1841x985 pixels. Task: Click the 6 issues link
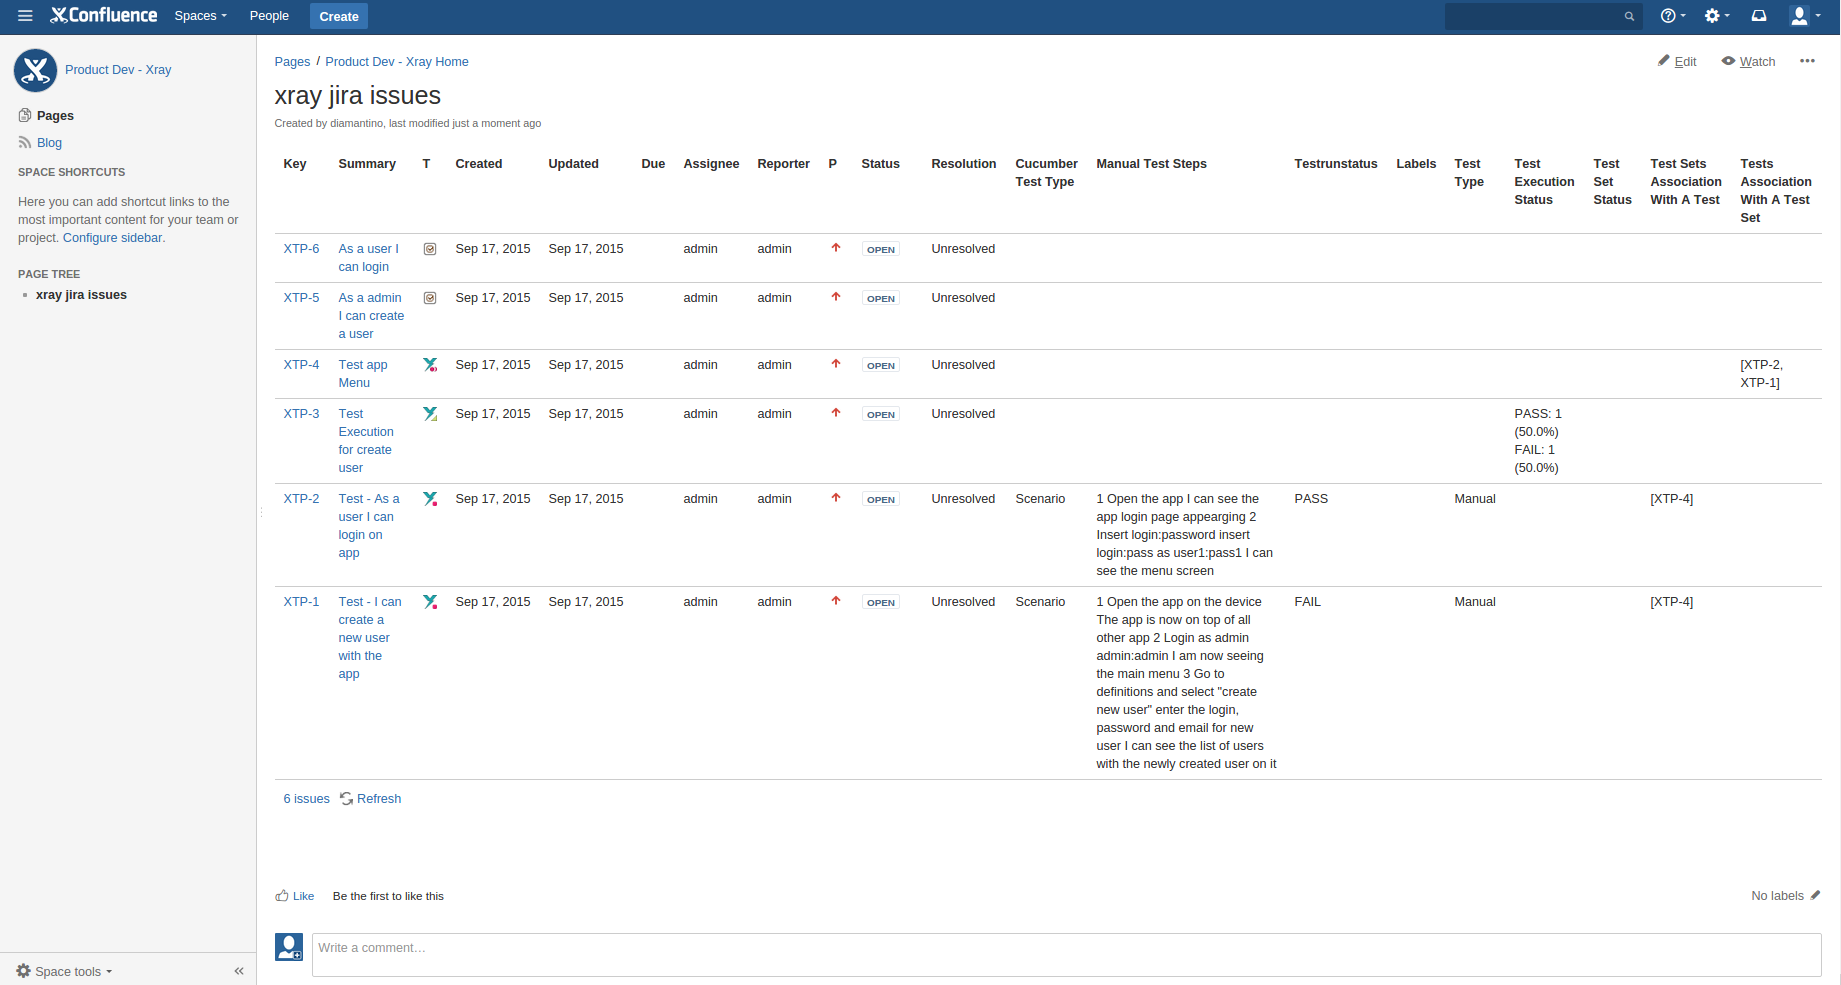tap(306, 799)
